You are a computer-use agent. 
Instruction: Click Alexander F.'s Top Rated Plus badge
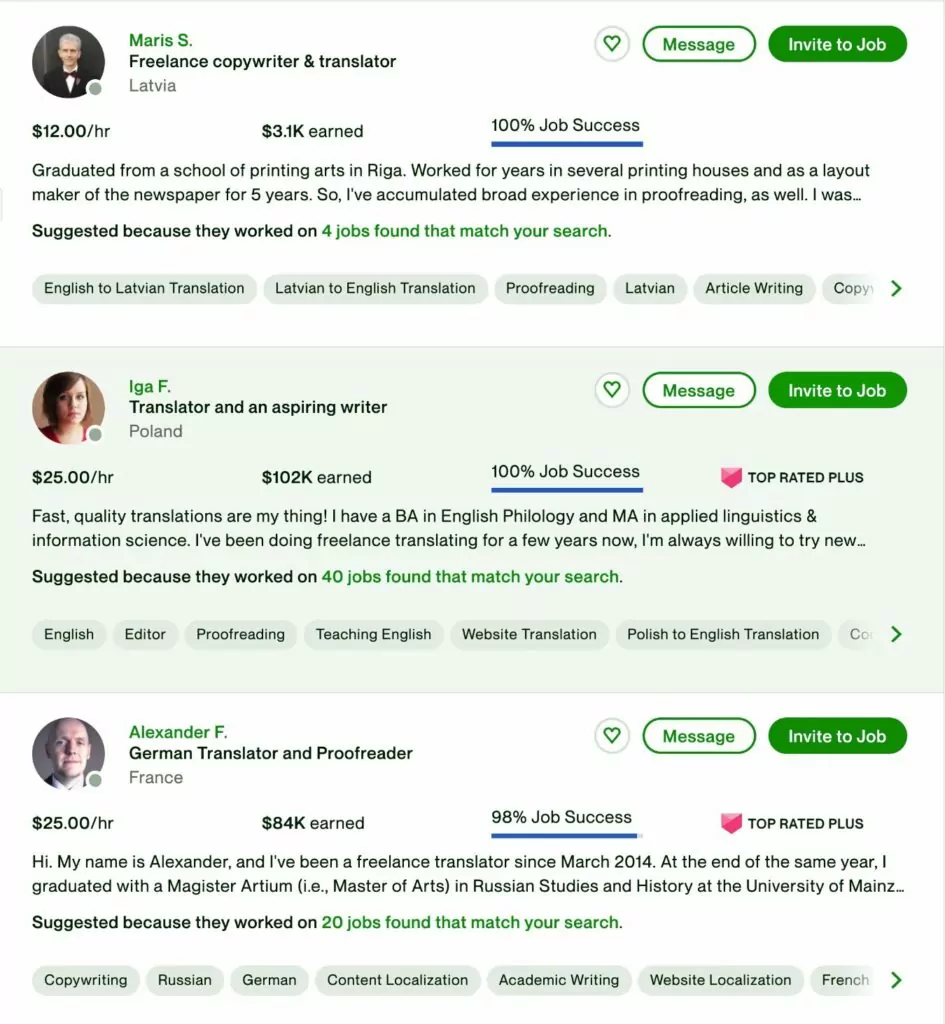click(x=792, y=824)
